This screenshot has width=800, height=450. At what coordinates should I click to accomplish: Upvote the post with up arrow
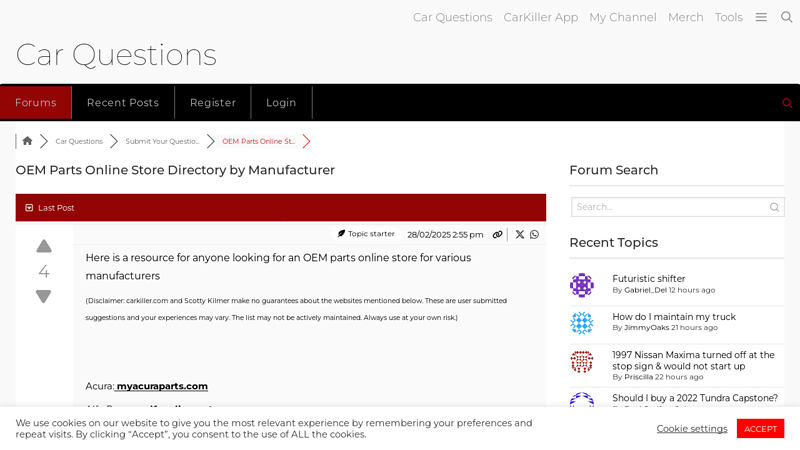(44, 246)
